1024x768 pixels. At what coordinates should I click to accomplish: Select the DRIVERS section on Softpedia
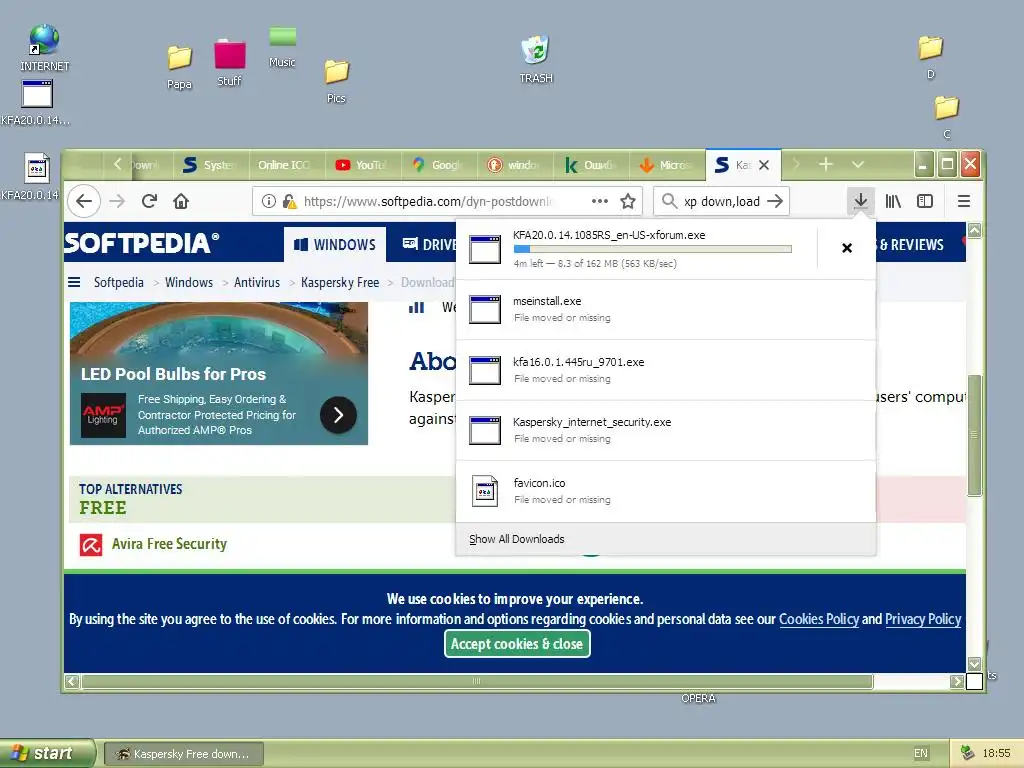coord(428,245)
